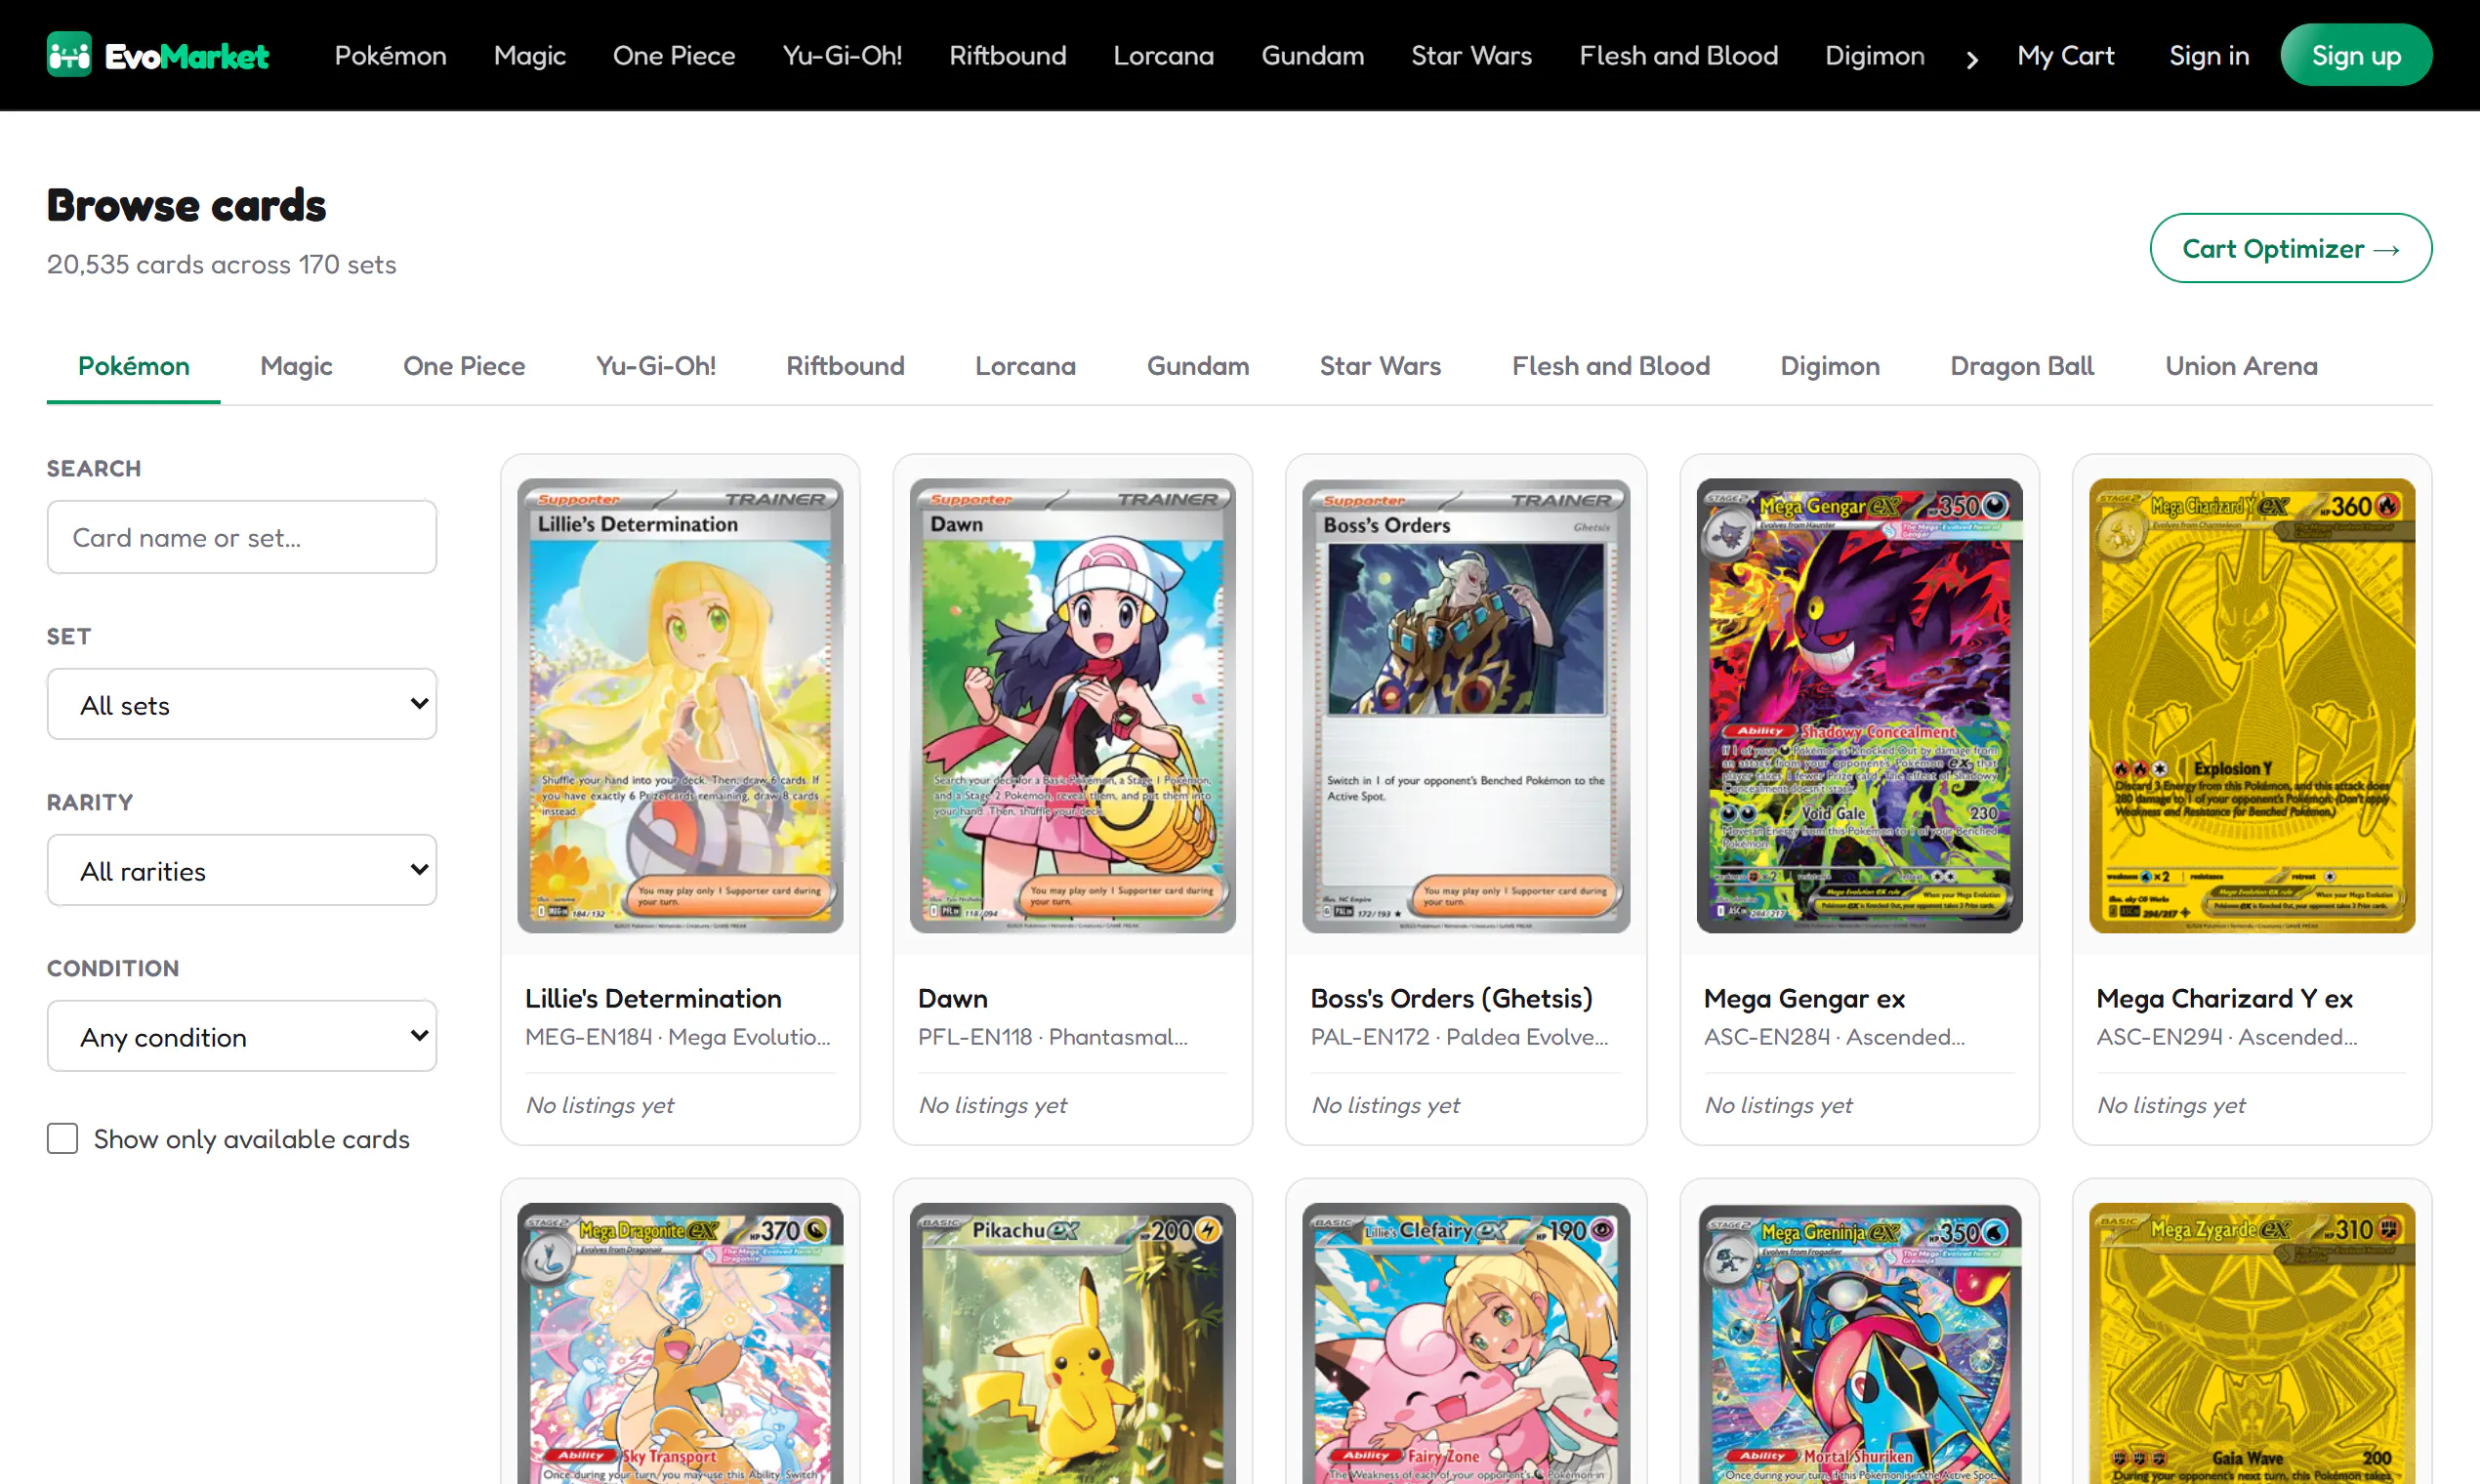Open the Mega Charizard Y ex card image

[2252, 705]
